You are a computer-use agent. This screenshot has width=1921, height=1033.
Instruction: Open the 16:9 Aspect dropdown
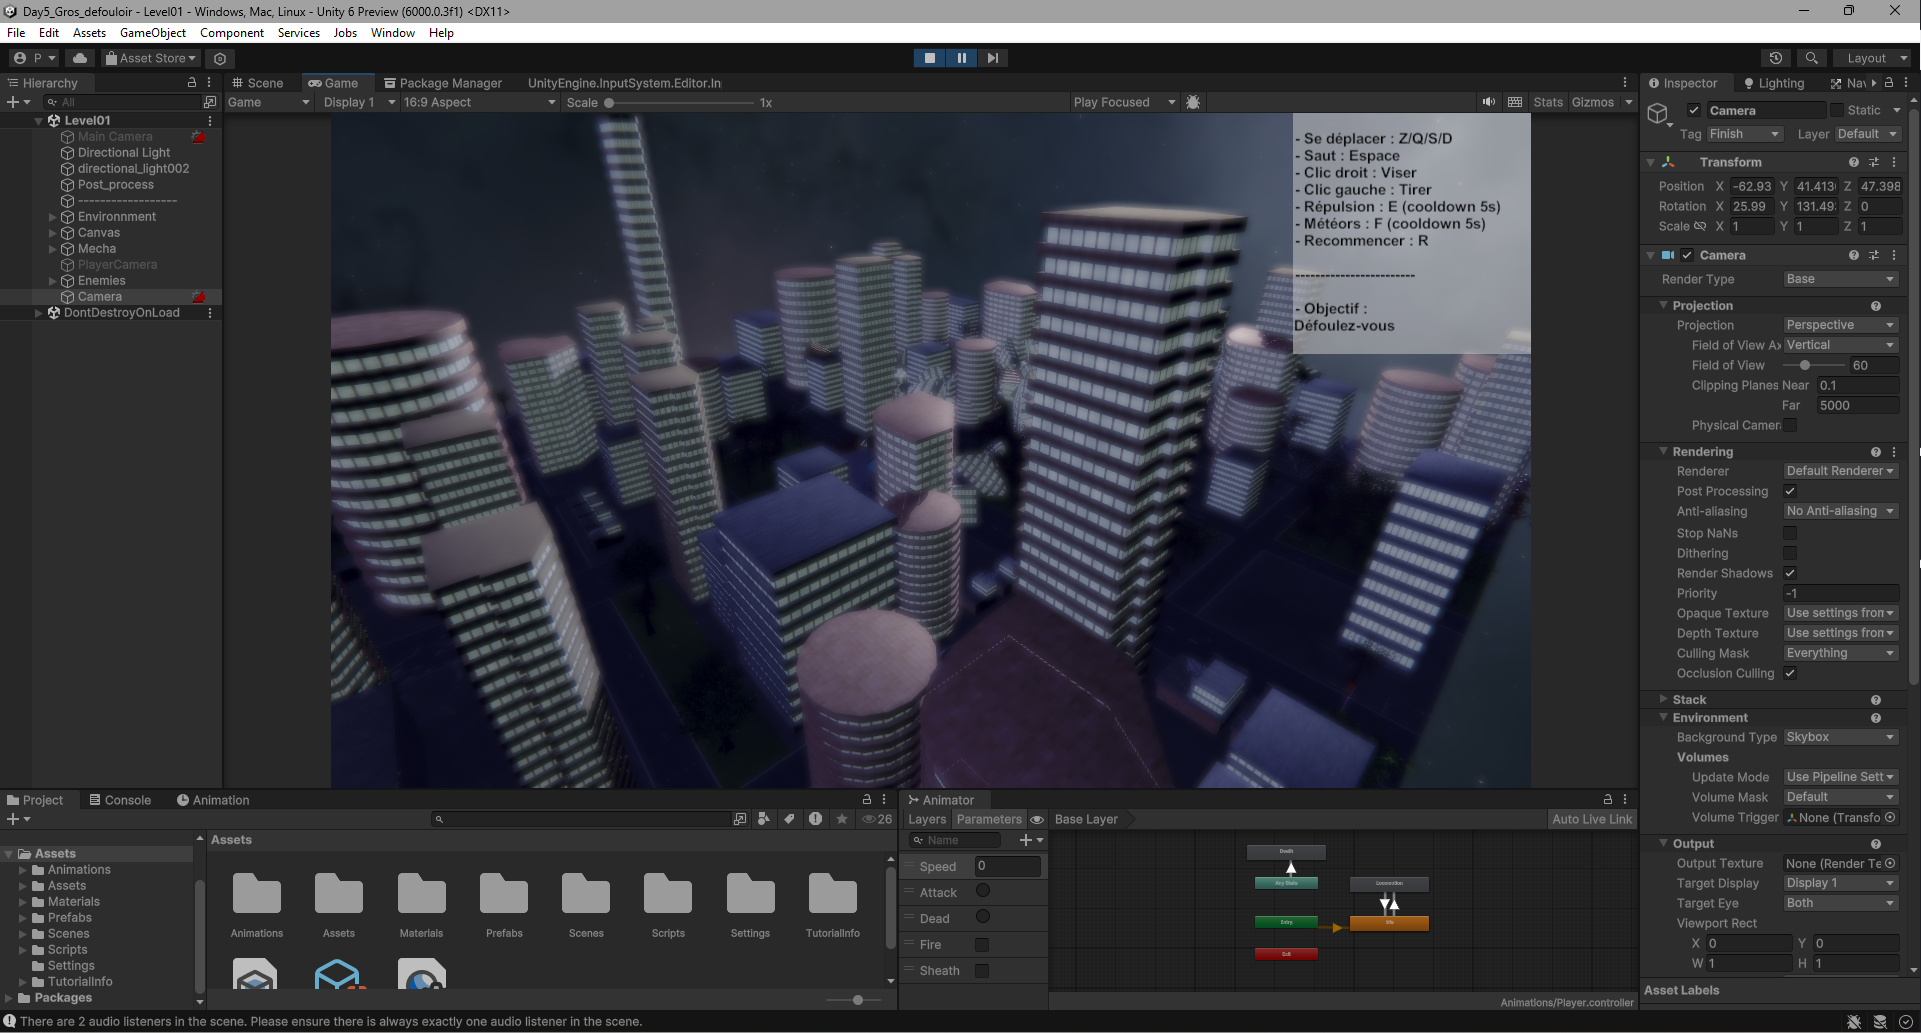tap(478, 102)
